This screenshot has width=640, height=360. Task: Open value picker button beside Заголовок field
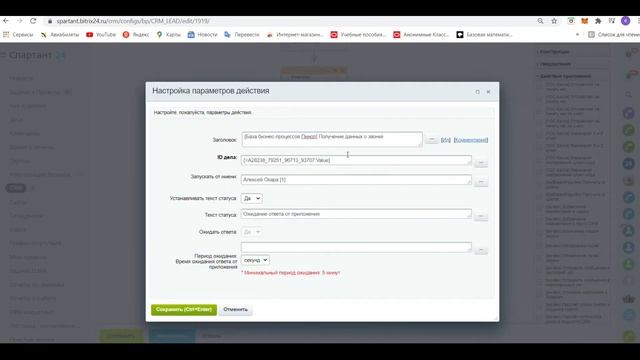tap(431, 140)
